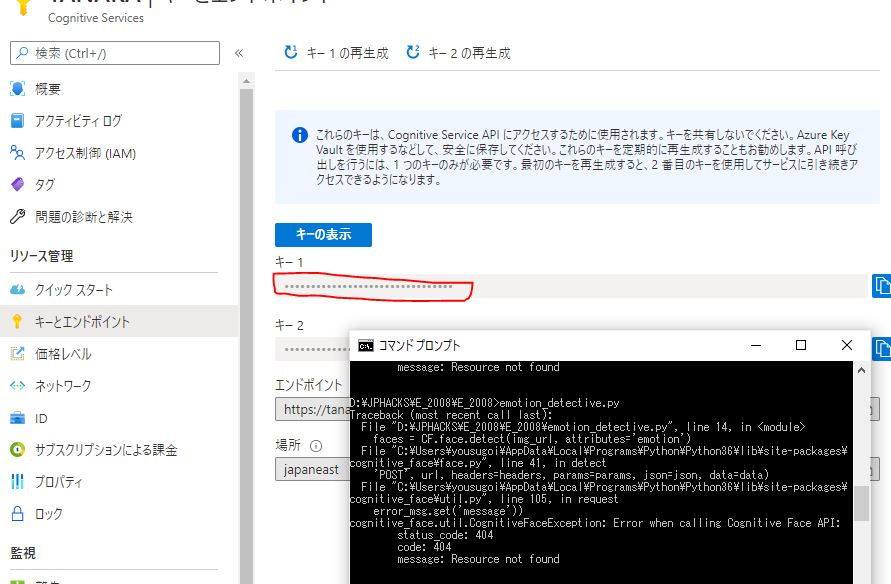Click 'status_code: 404' line in command prompt
Viewport: 891px width, 584px height.
tap(445, 535)
